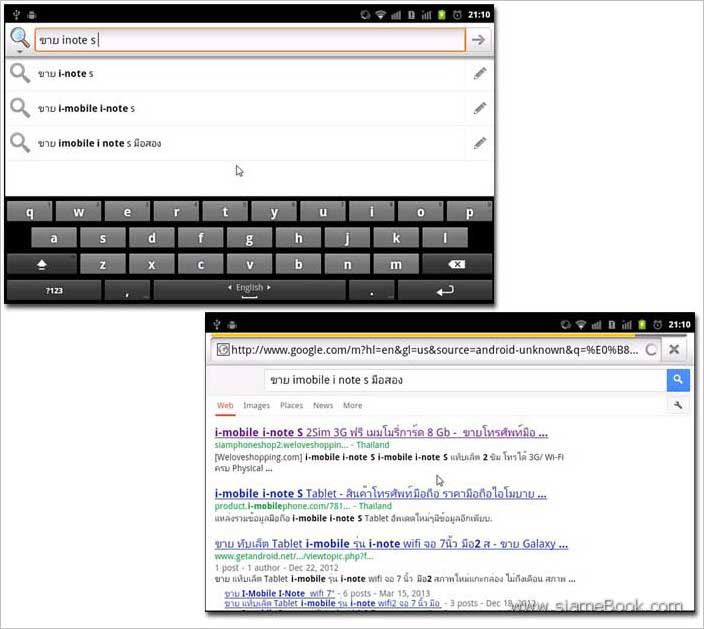Image resolution: width=704 pixels, height=629 pixels.
Task: Tap the blue Google search button
Action: tap(678, 380)
